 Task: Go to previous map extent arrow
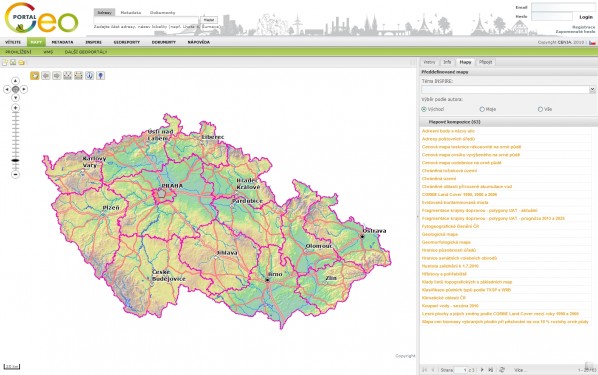click(46, 76)
